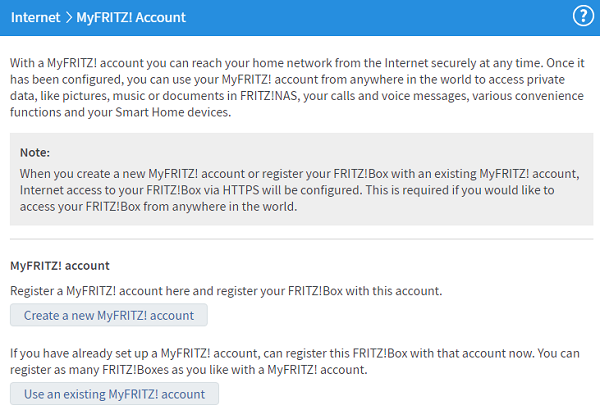600x410 pixels.
Task: Click the words Internet securely at any time
Action: [463, 62]
